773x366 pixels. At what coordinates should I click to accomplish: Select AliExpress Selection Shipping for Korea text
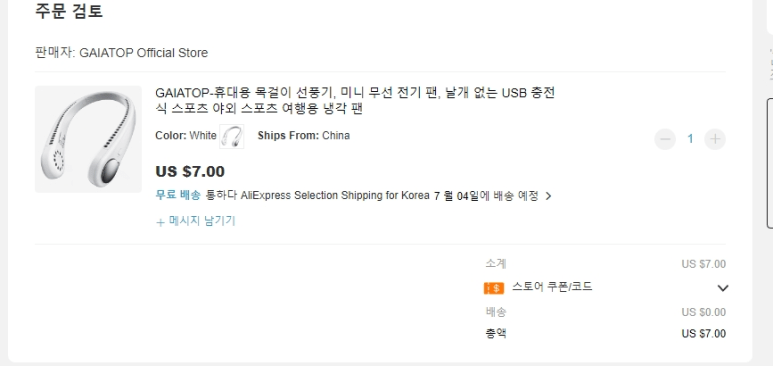click(x=335, y=195)
